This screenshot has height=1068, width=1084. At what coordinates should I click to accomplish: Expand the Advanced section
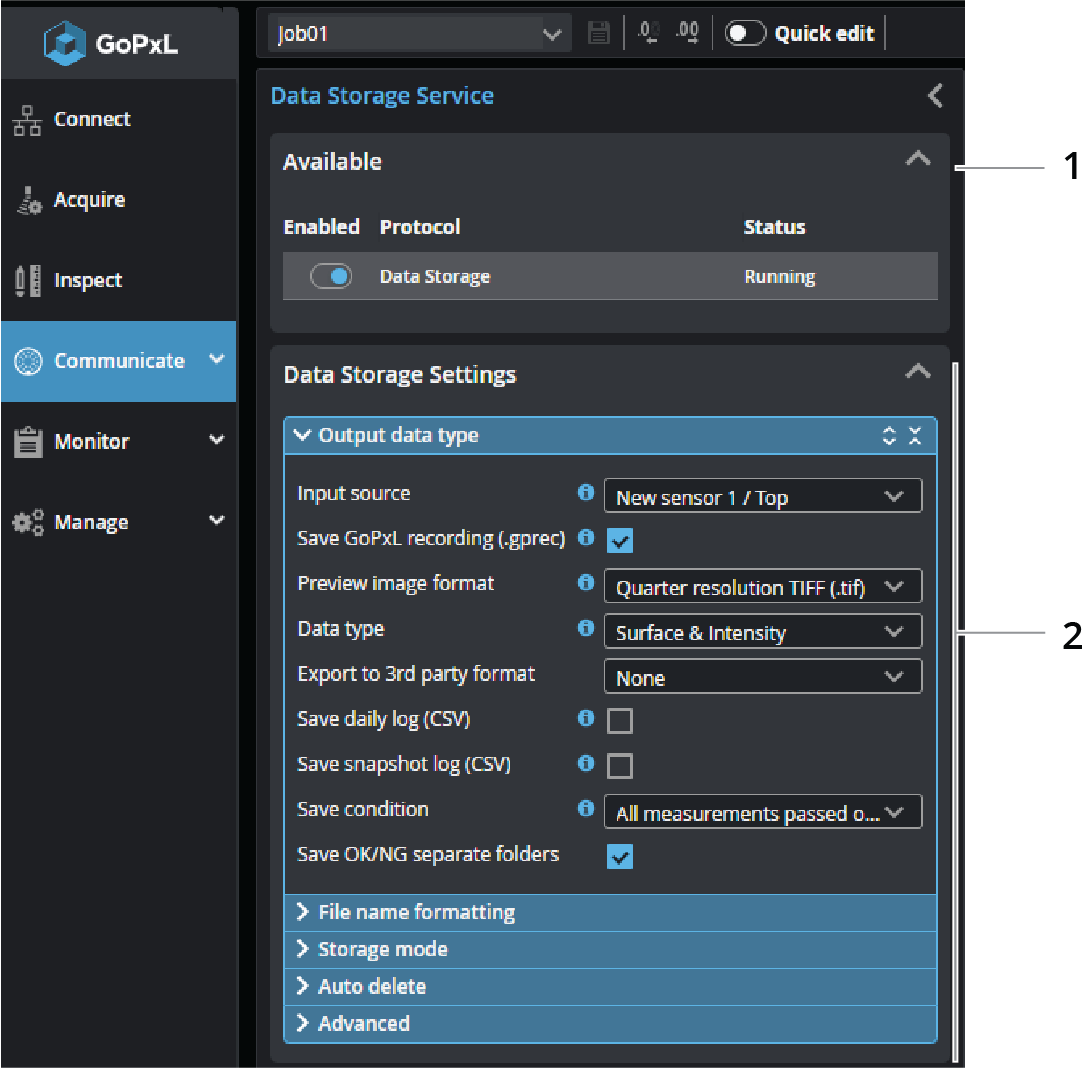point(363,1023)
